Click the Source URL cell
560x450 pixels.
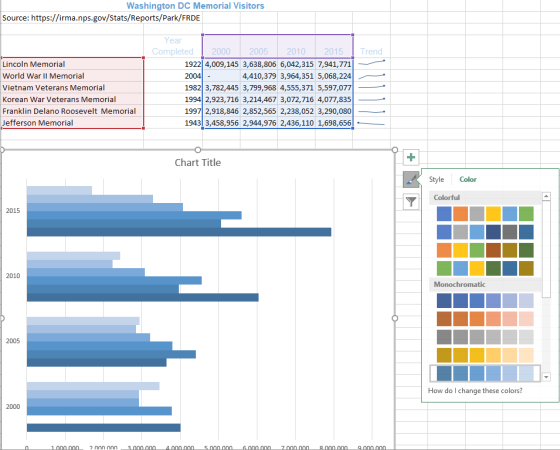click(x=101, y=18)
